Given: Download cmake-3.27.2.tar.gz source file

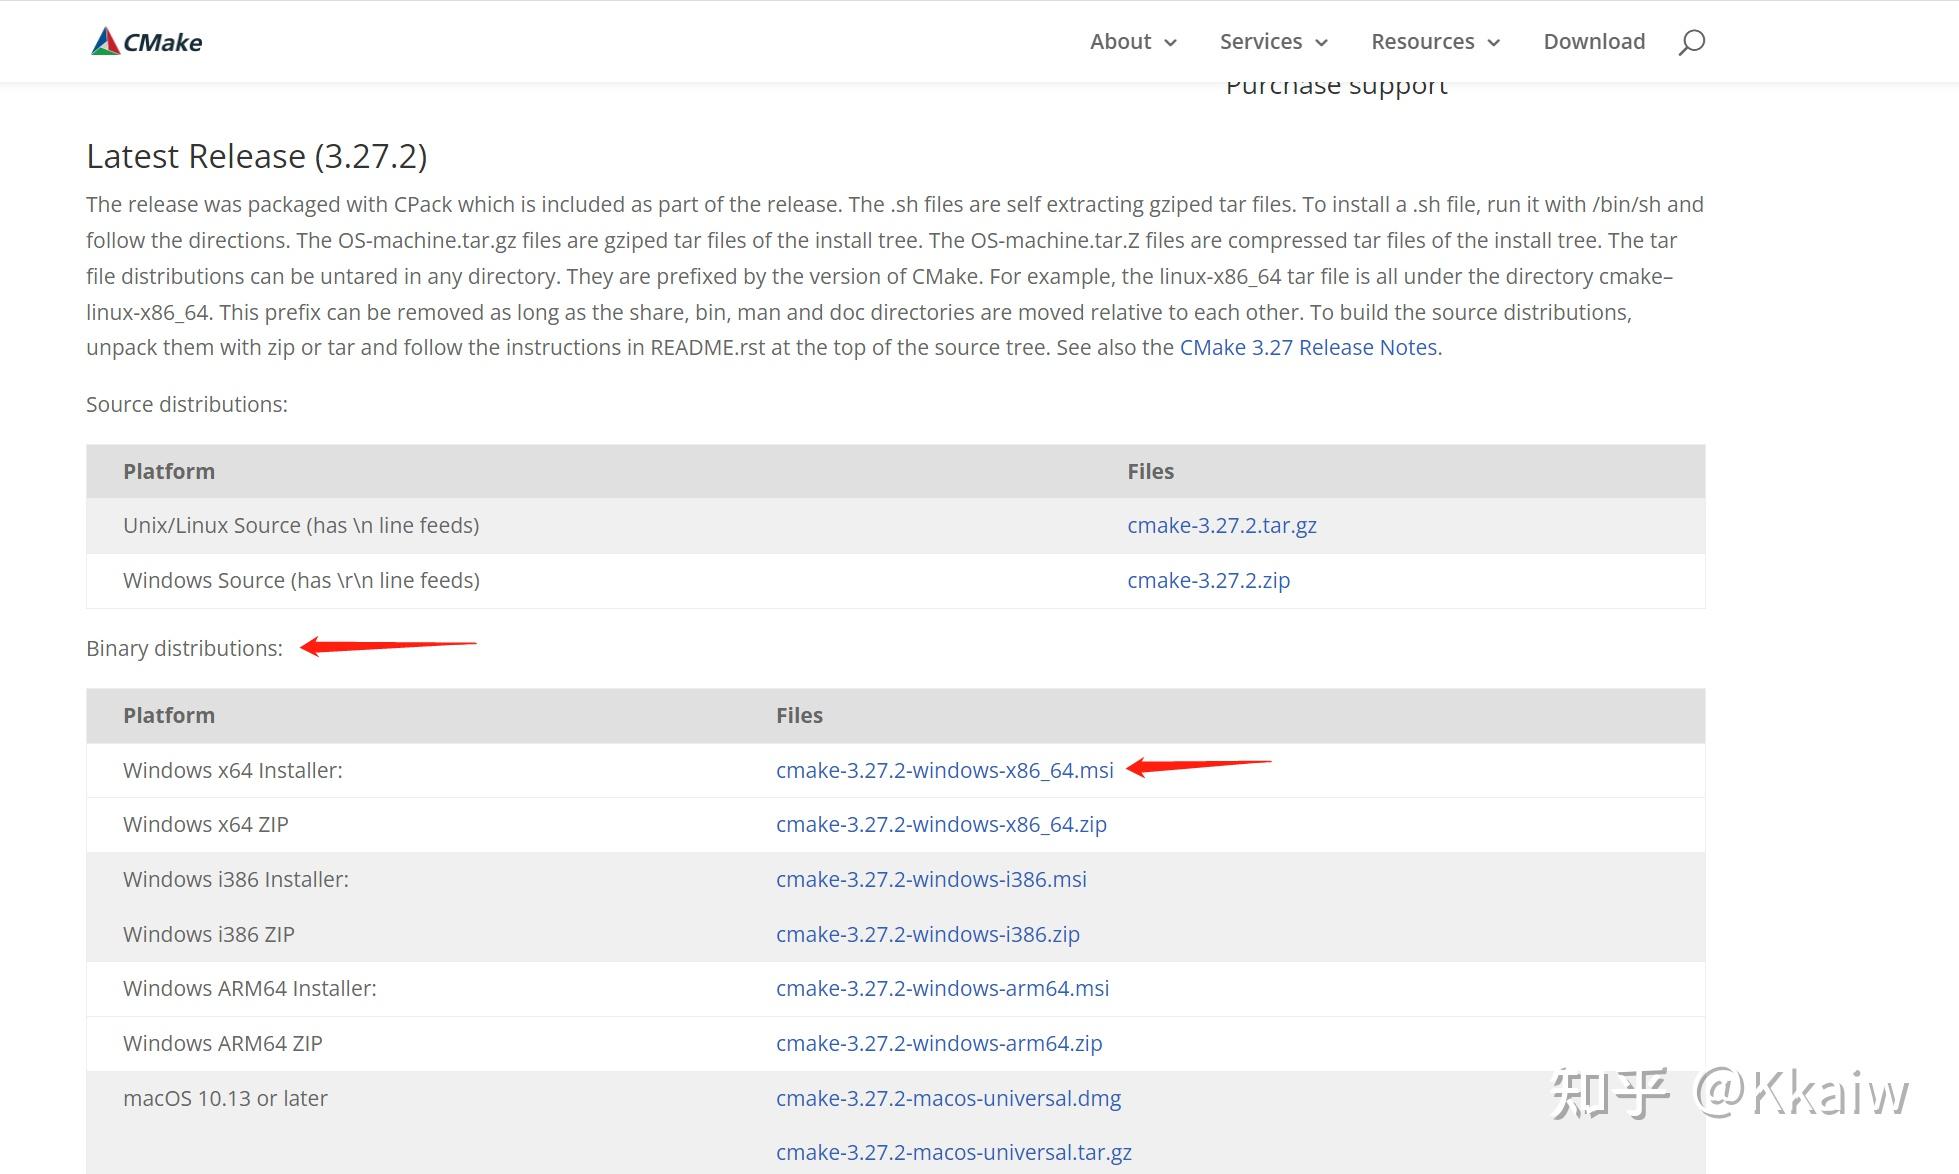Looking at the screenshot, I should pyautogui.click(x=1221, y=526).
